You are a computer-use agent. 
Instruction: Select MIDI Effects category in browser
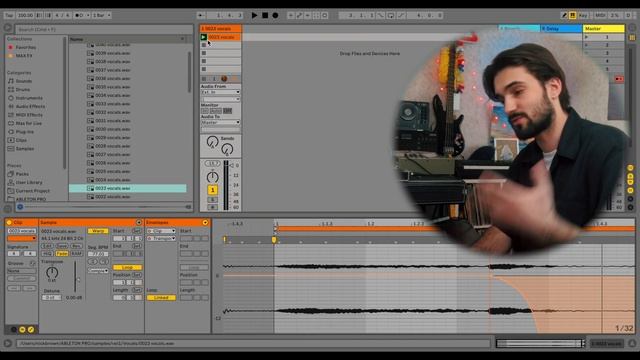click(x=29, y=115)
